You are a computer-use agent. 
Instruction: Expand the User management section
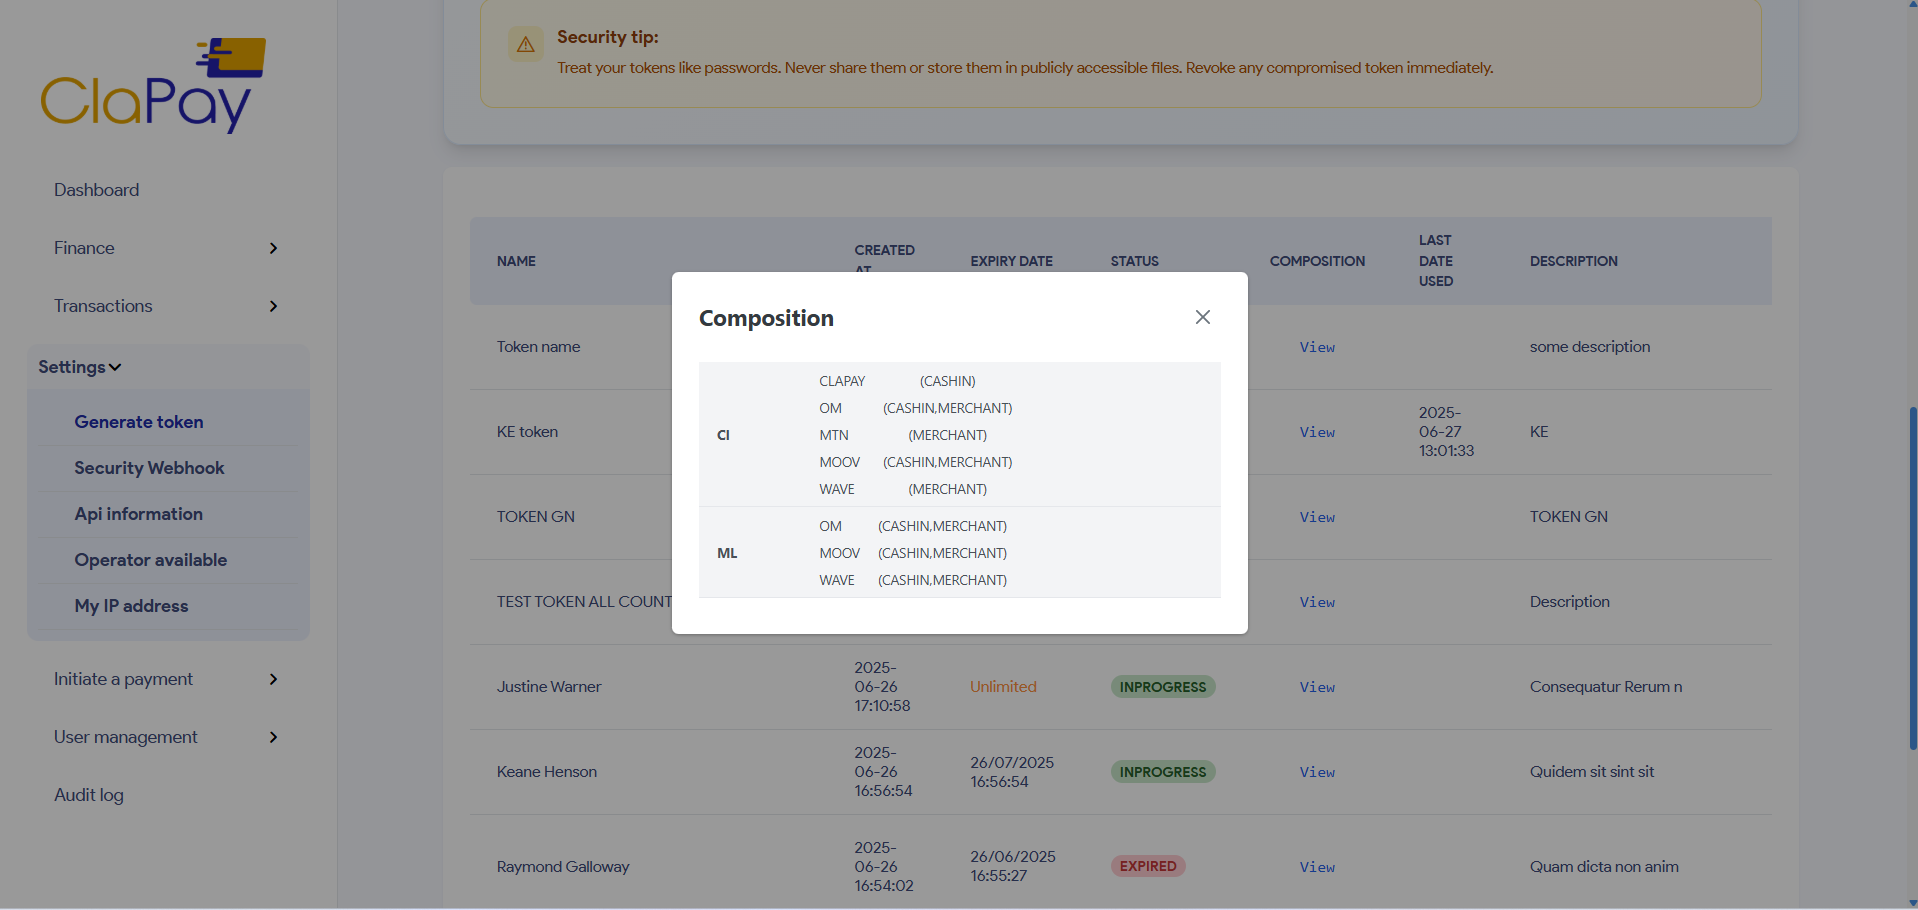124,737
